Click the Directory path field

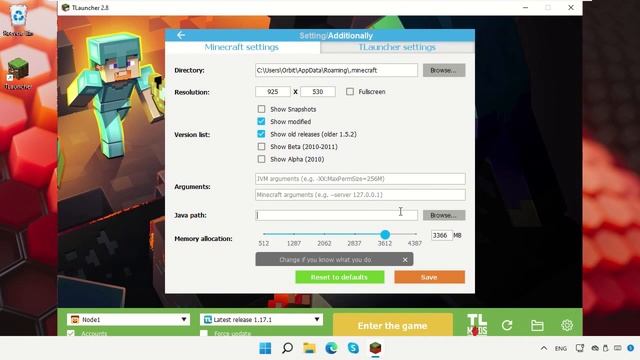tap(336, 70)
